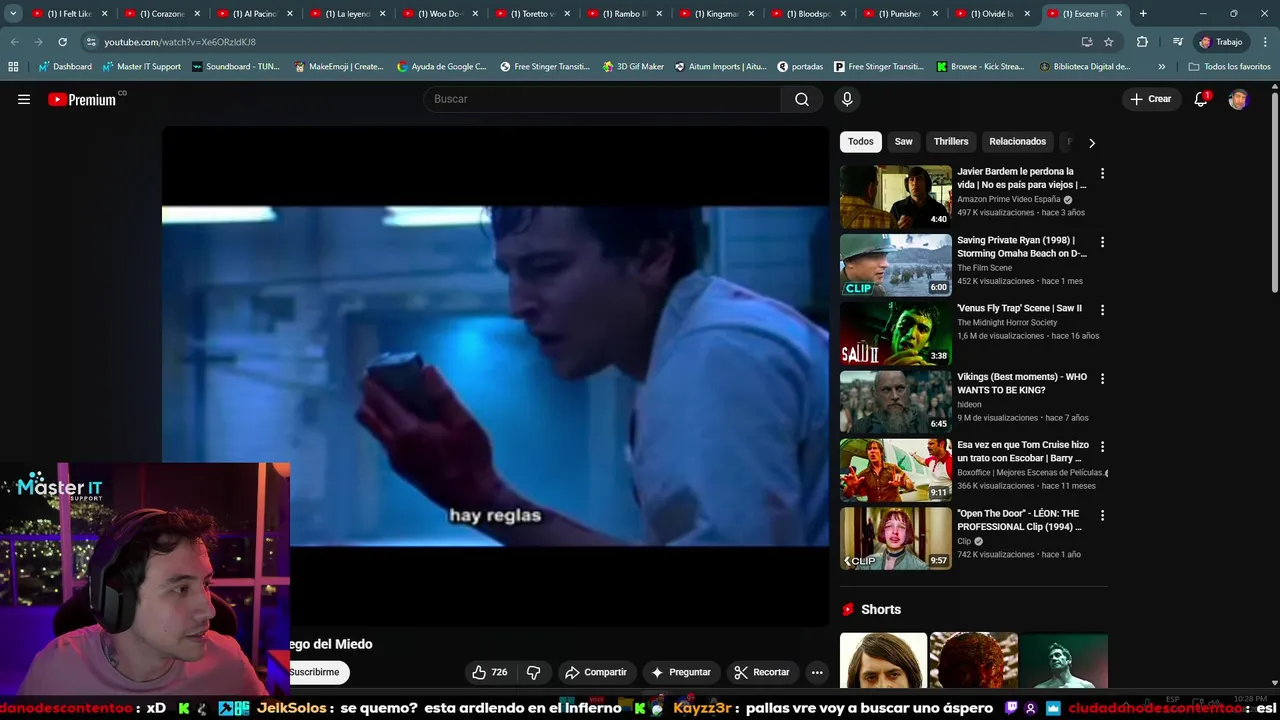1280x720 pixels.
Task: Click the Recortar clip button
Action: pos(762,672)
